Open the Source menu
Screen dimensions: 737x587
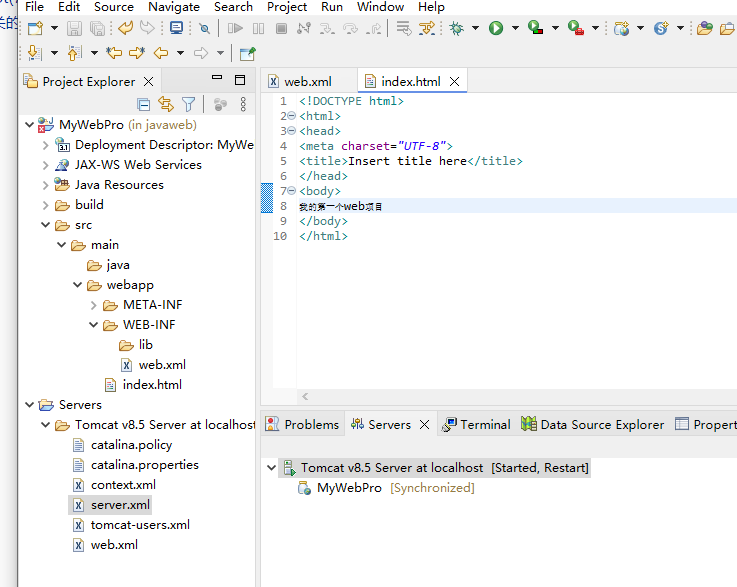(114, 7)
